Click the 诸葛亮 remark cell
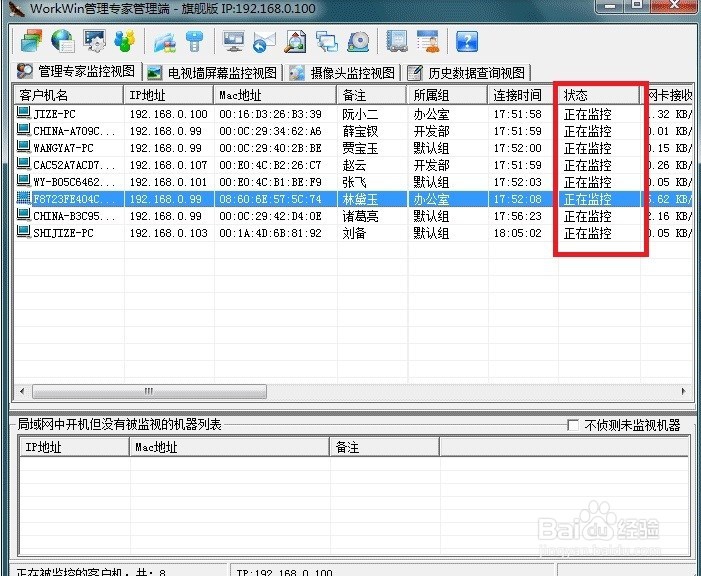 [x=360, y=216]
